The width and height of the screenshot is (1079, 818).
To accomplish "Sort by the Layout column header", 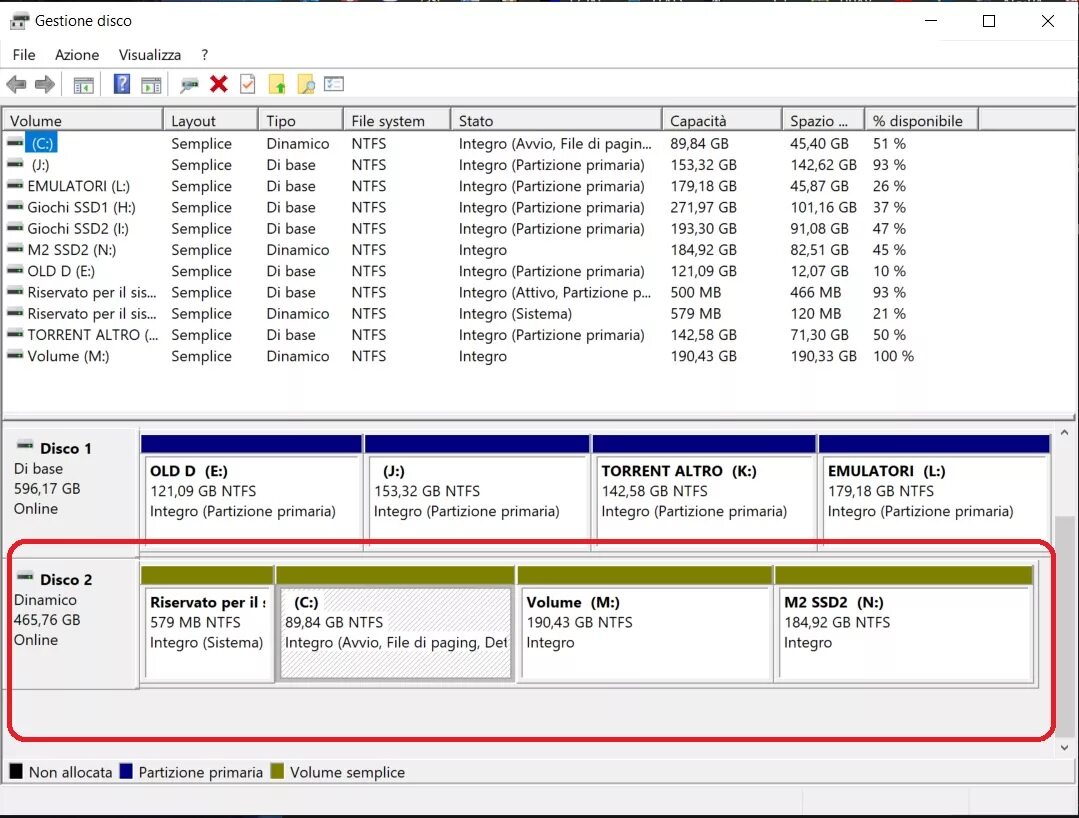I will tap(211, 120).
